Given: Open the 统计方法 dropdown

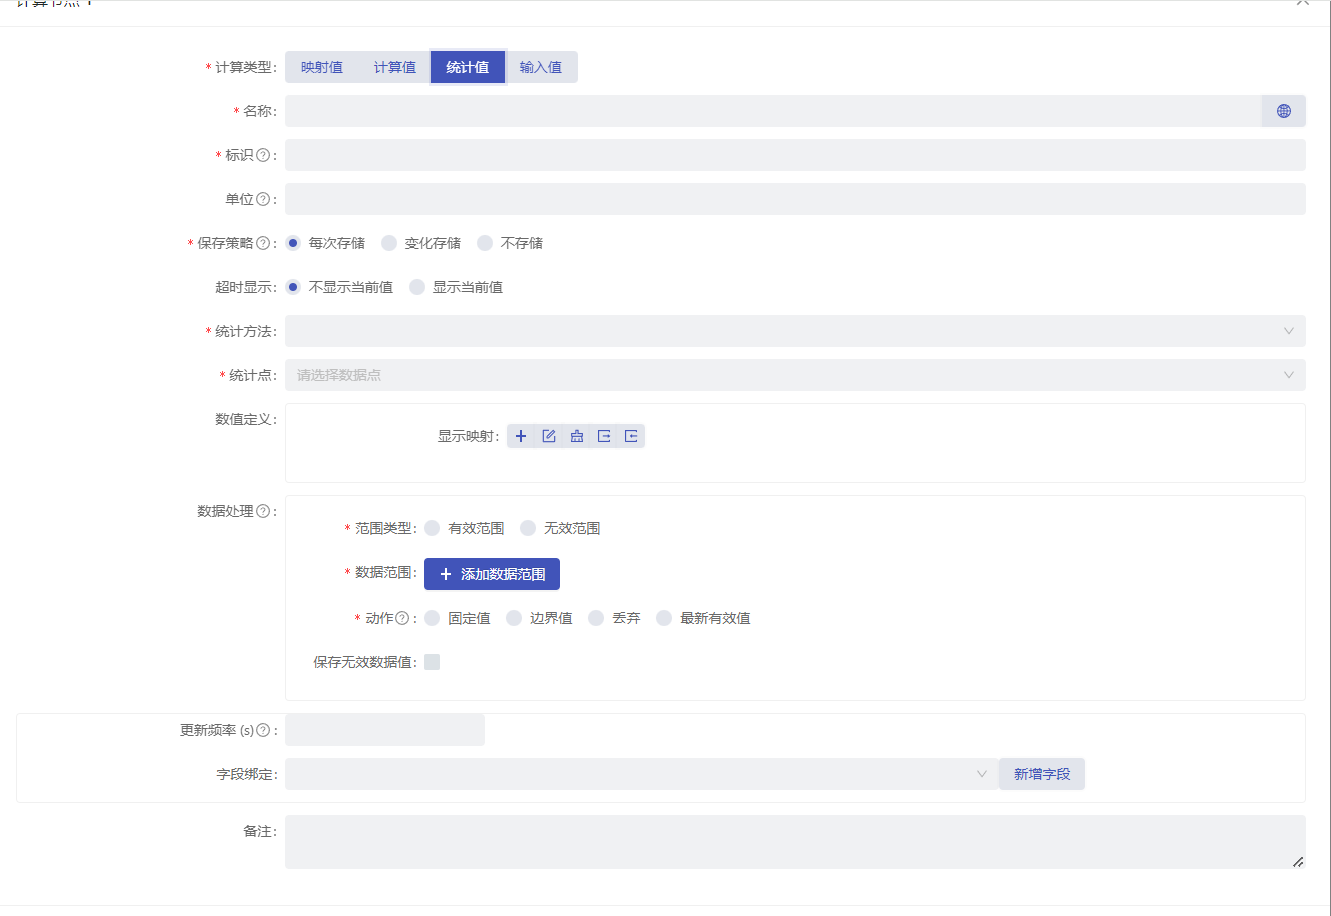Looking at the screenshot, I should [x=795, y=331].
